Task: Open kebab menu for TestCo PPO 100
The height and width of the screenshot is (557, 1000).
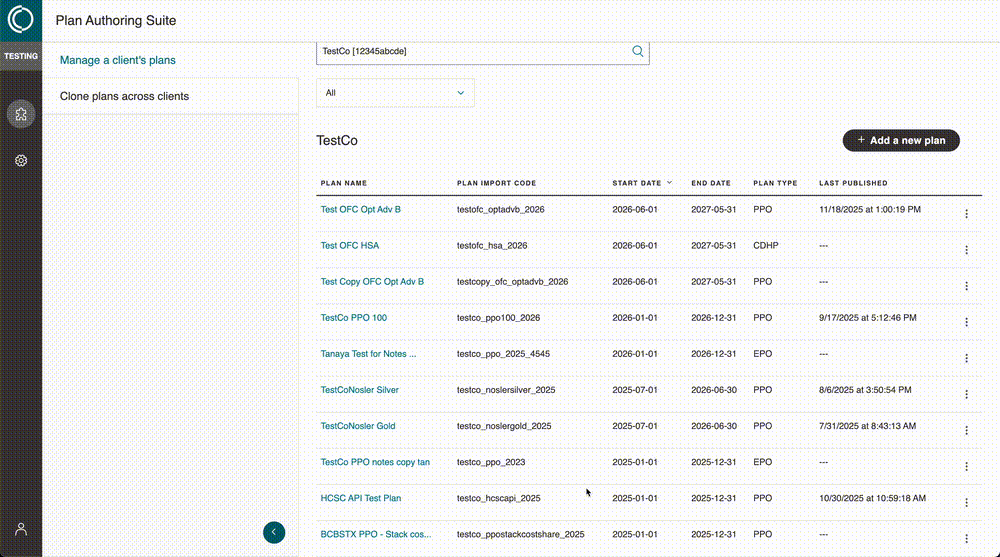Action: point(966,322)
